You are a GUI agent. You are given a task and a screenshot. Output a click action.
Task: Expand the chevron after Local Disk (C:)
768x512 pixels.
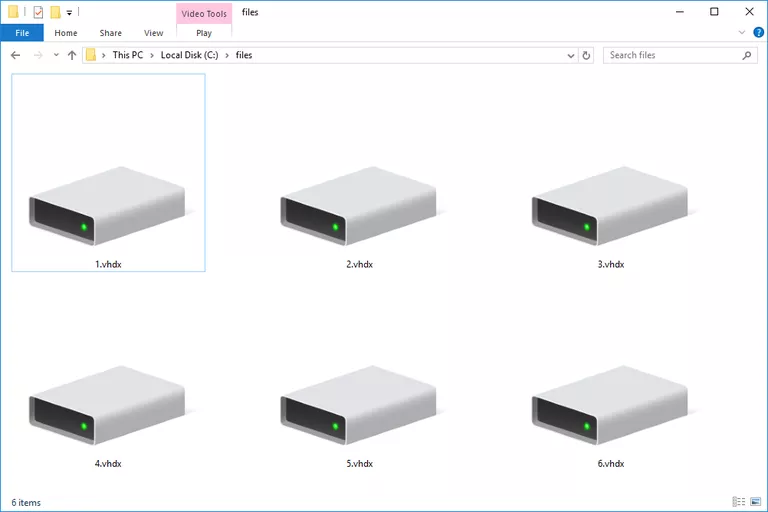pyautogui.click(x=227, y=55)
